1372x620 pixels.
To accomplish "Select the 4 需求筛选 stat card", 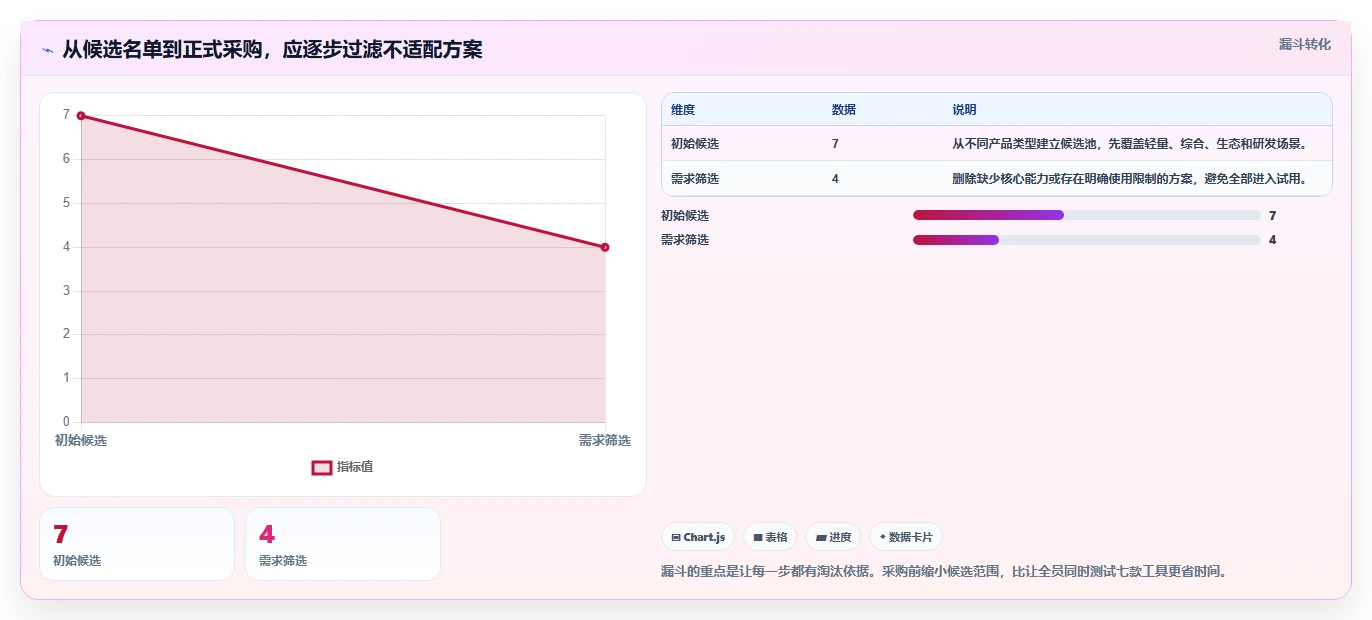I will point(343,544).
